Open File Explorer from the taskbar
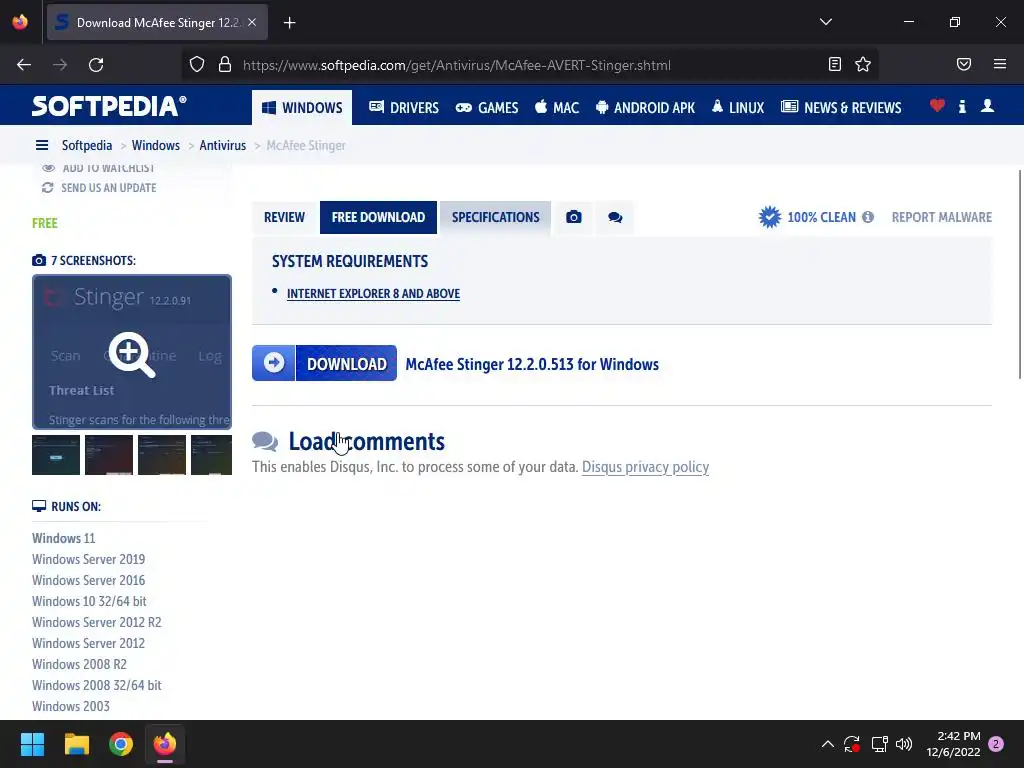 pos(76,744)
